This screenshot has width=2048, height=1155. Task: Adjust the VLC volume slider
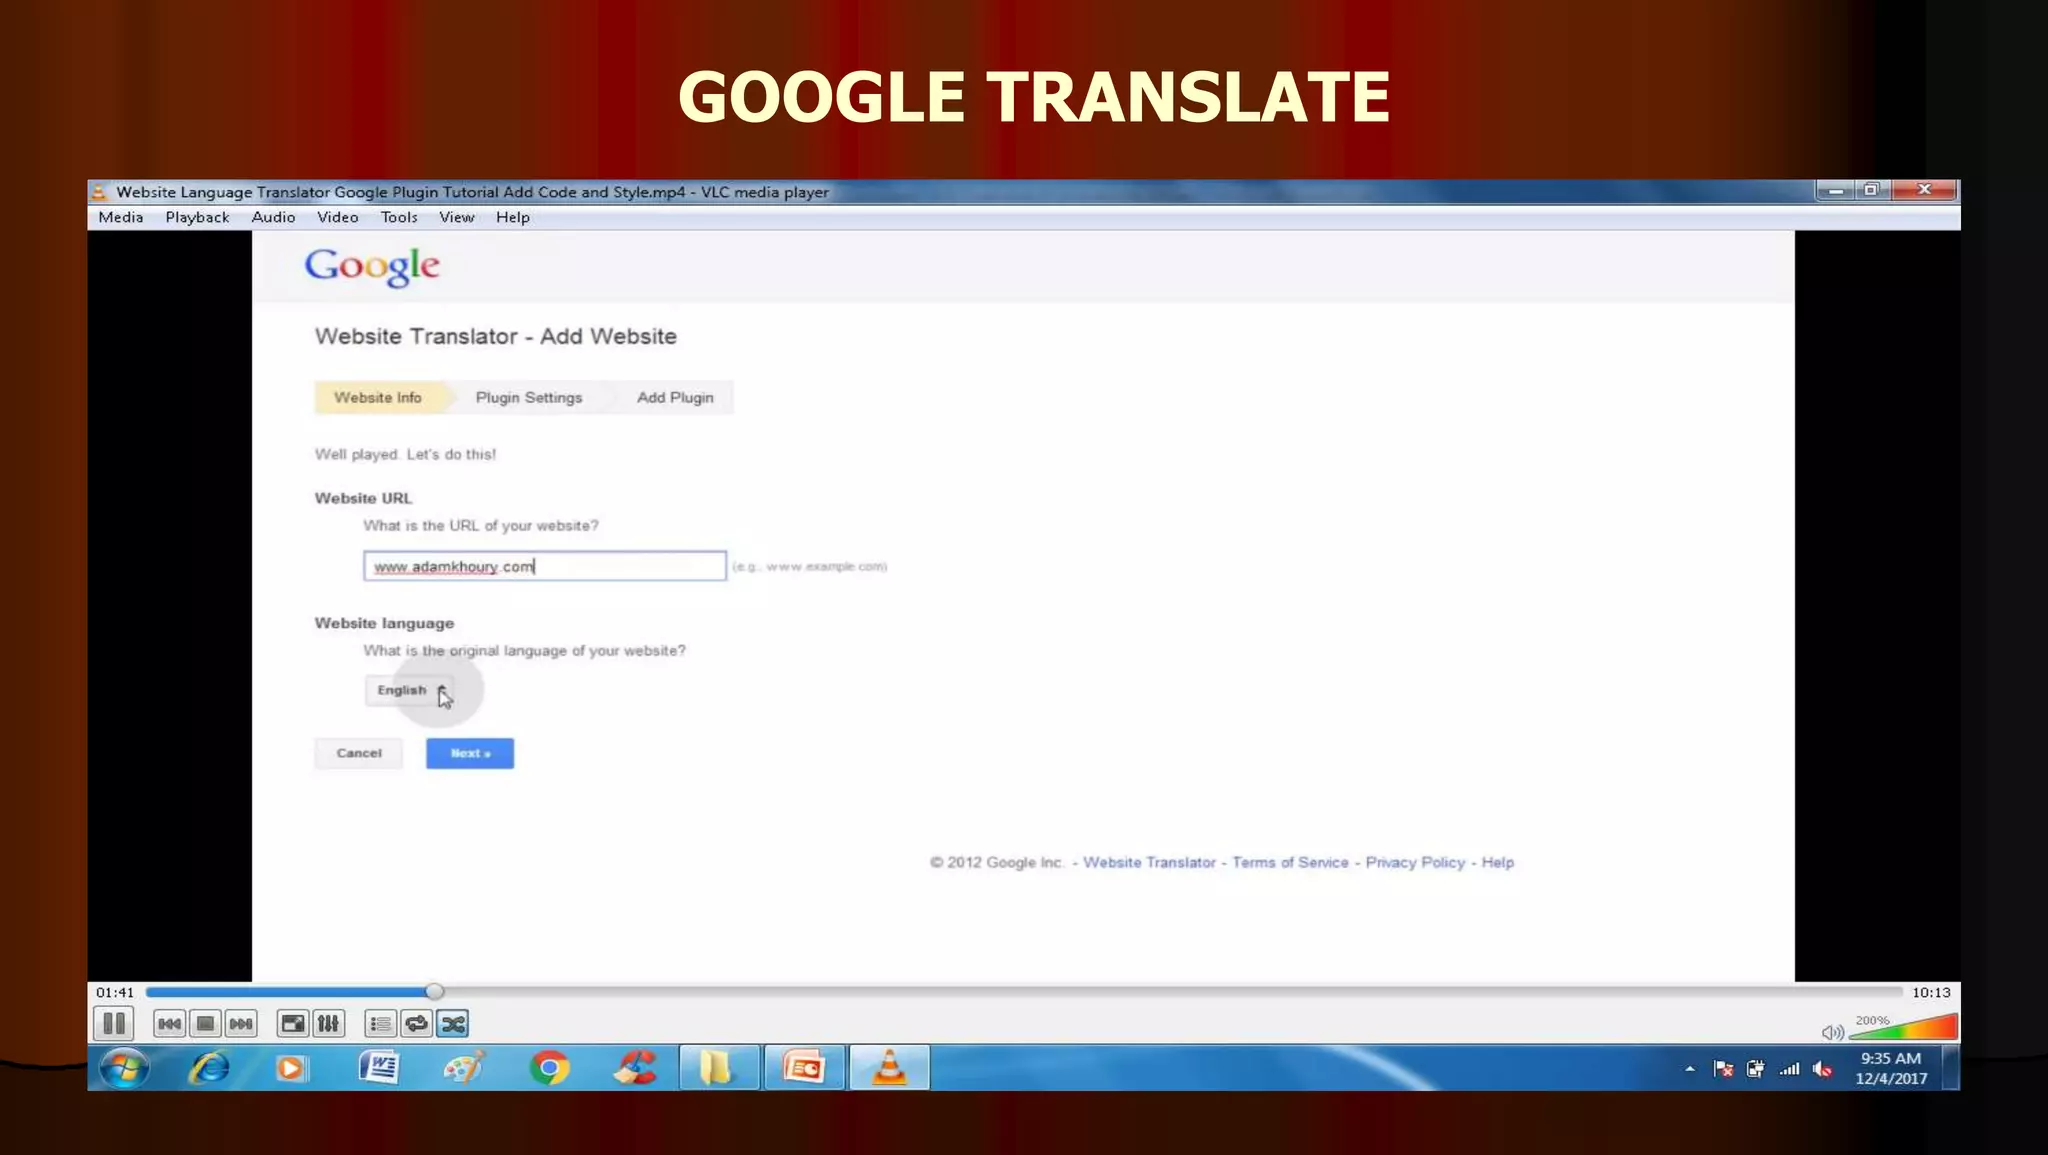coord(1903,1027)
